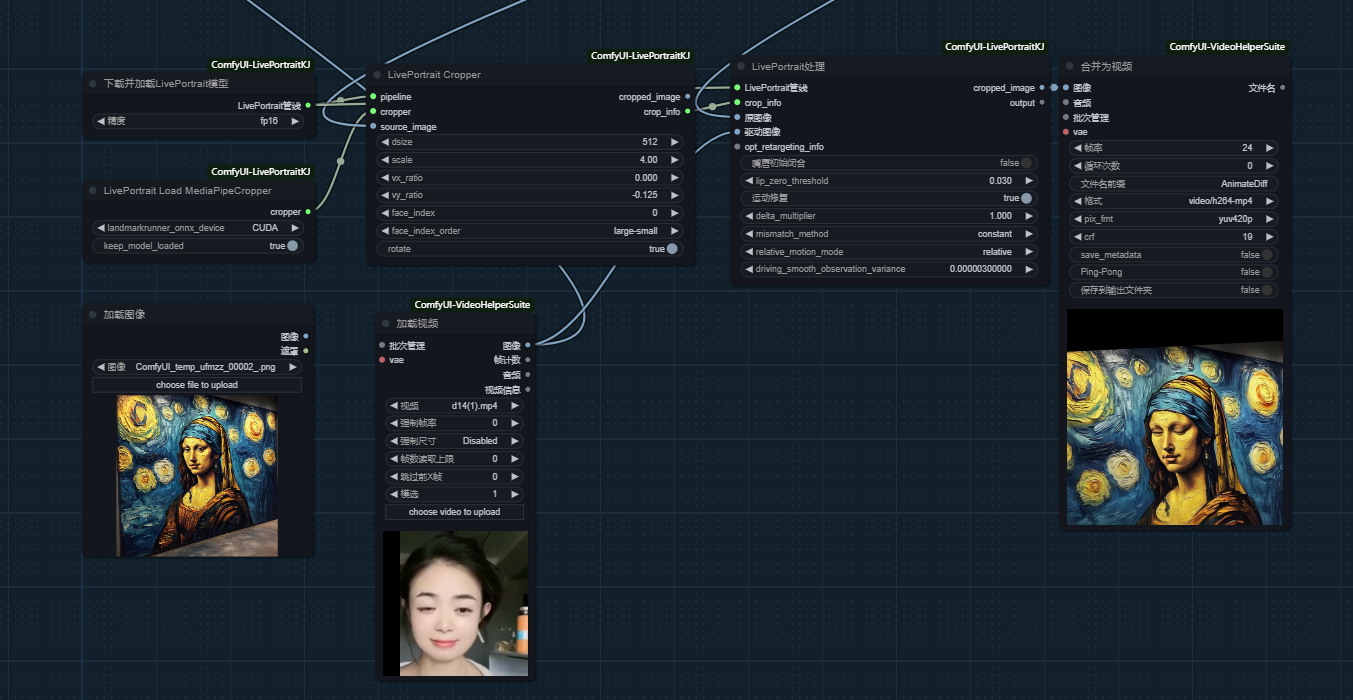Collapse the LivePortrait Load MediaPipeCropper node title dot
This screenshot has width=1353, height=700.
coord(93,190)
